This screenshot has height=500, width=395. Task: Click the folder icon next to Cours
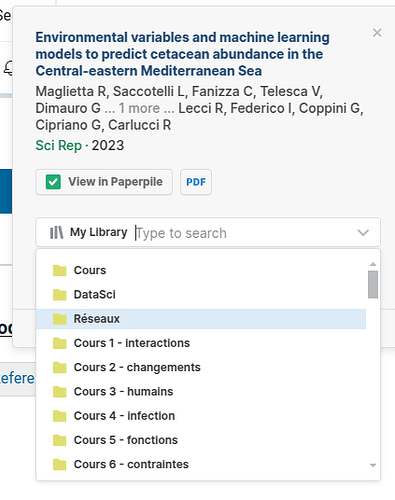[x=60, y=270]
